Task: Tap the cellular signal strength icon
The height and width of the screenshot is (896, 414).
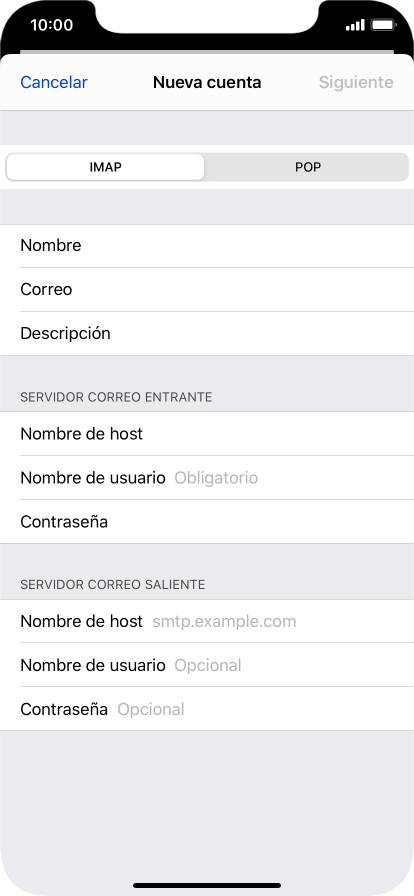Action: (x=355, y=25)
